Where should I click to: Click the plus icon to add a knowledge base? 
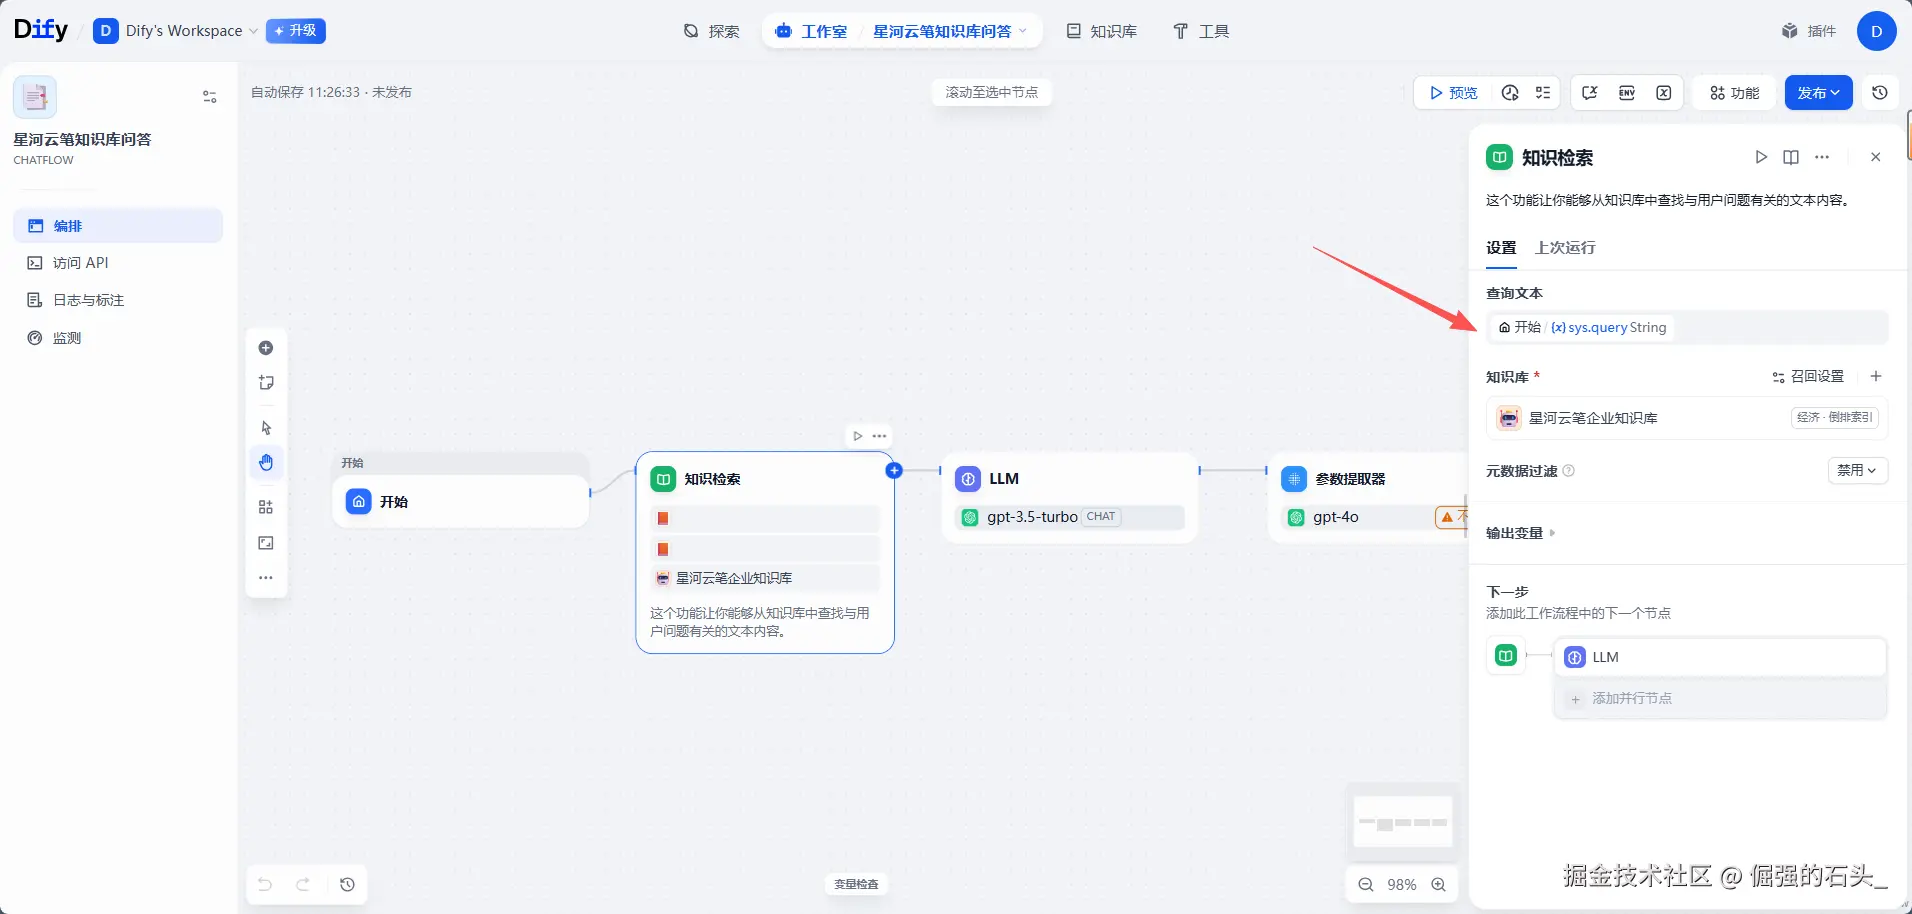(x=1876, y=376)
